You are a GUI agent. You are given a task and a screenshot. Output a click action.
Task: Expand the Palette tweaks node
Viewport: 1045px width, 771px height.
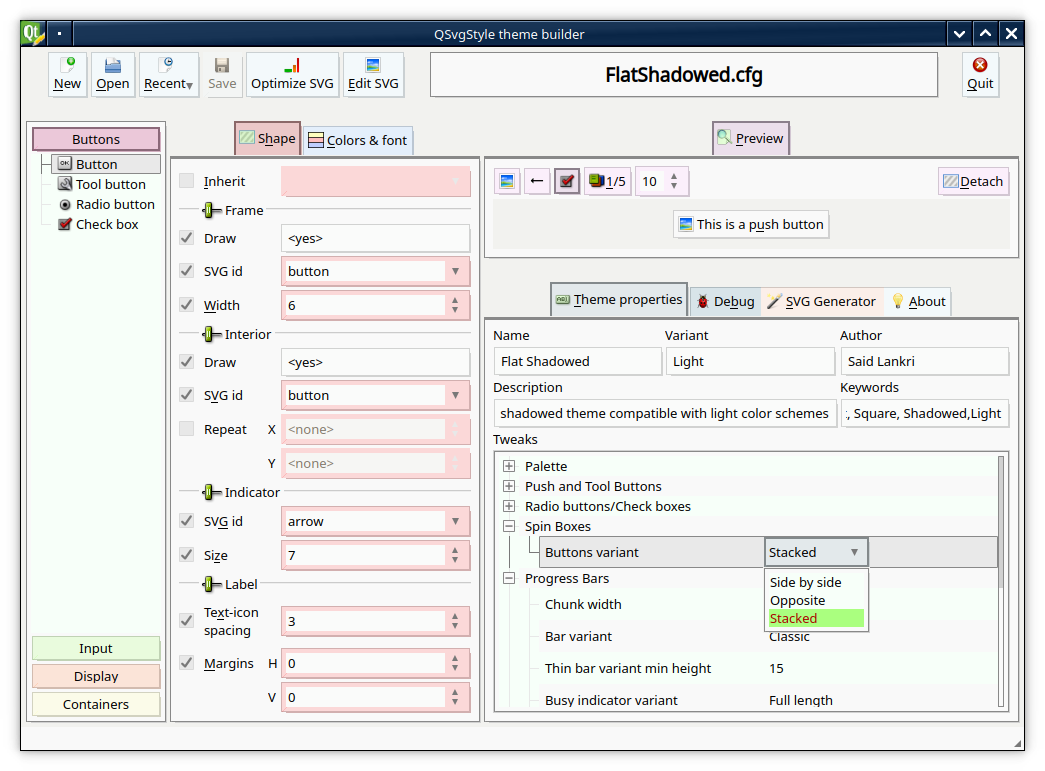(x=509, y=466)
